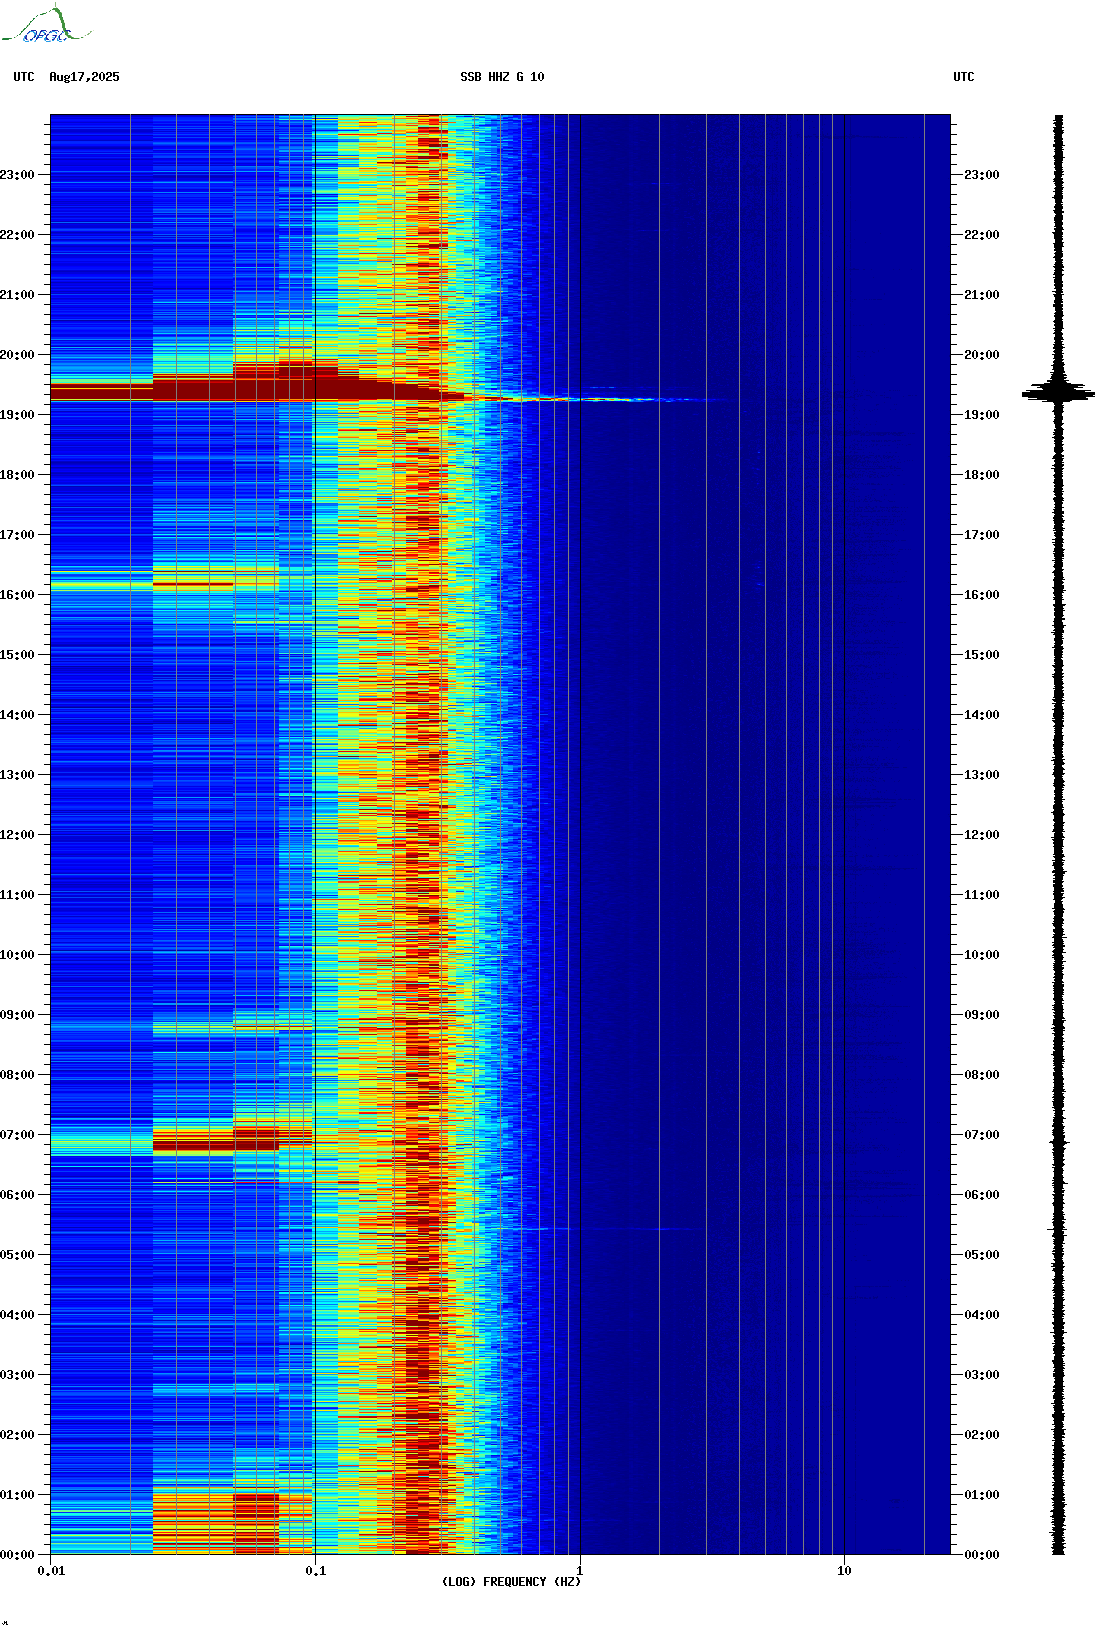Click the left axis '16:00' time label
Screen dimensions: 1102x1634
click(x=17, y=595)
